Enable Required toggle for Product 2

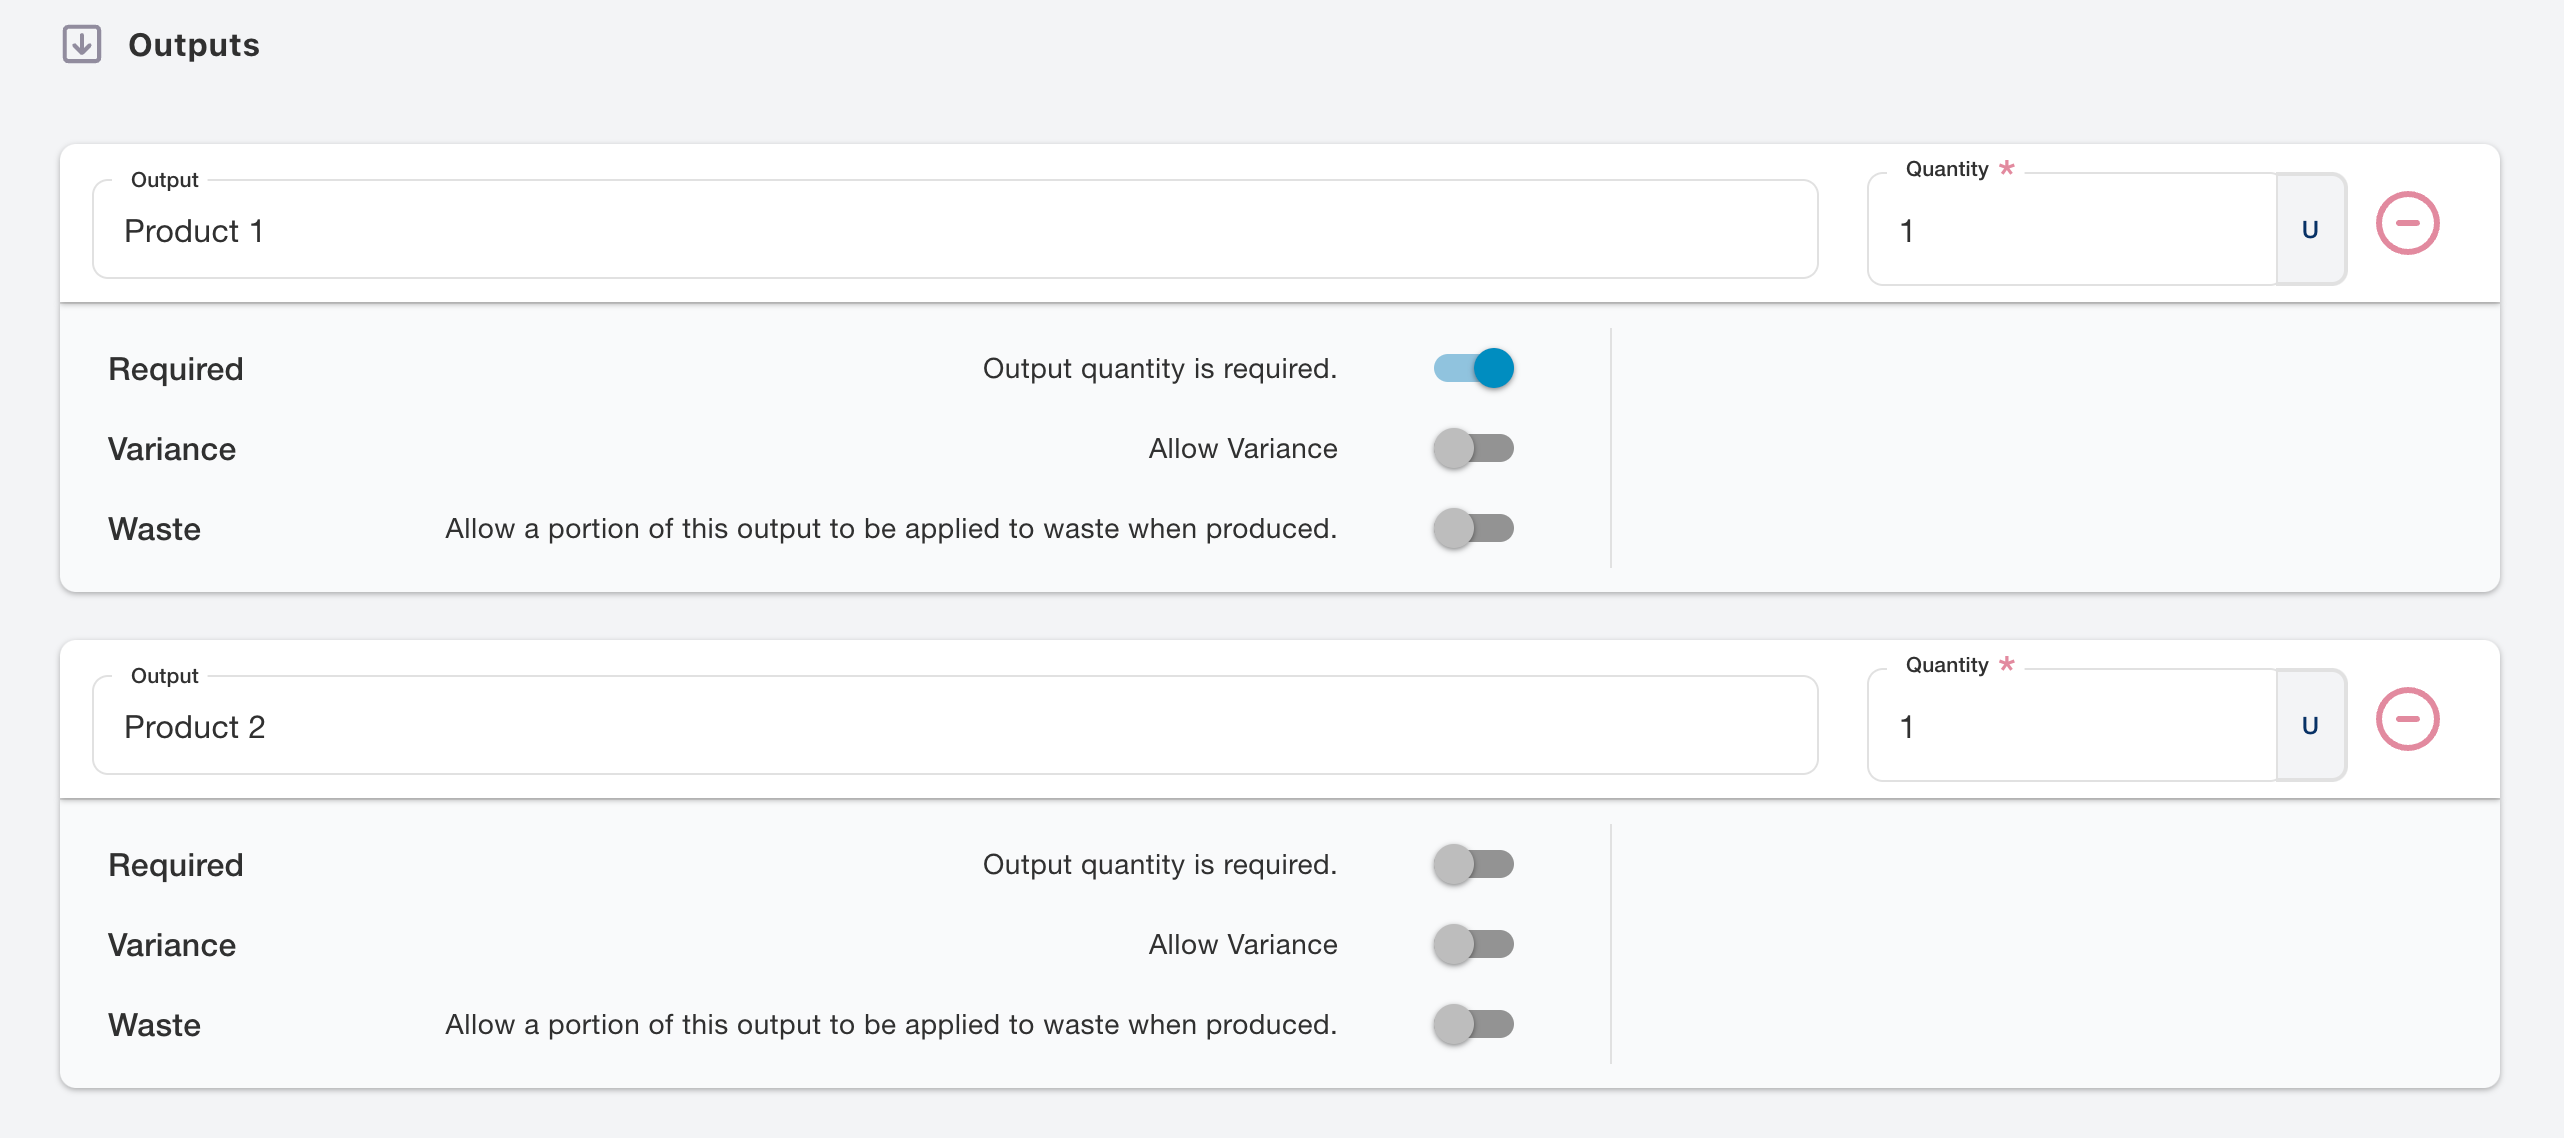(1474, 865)
